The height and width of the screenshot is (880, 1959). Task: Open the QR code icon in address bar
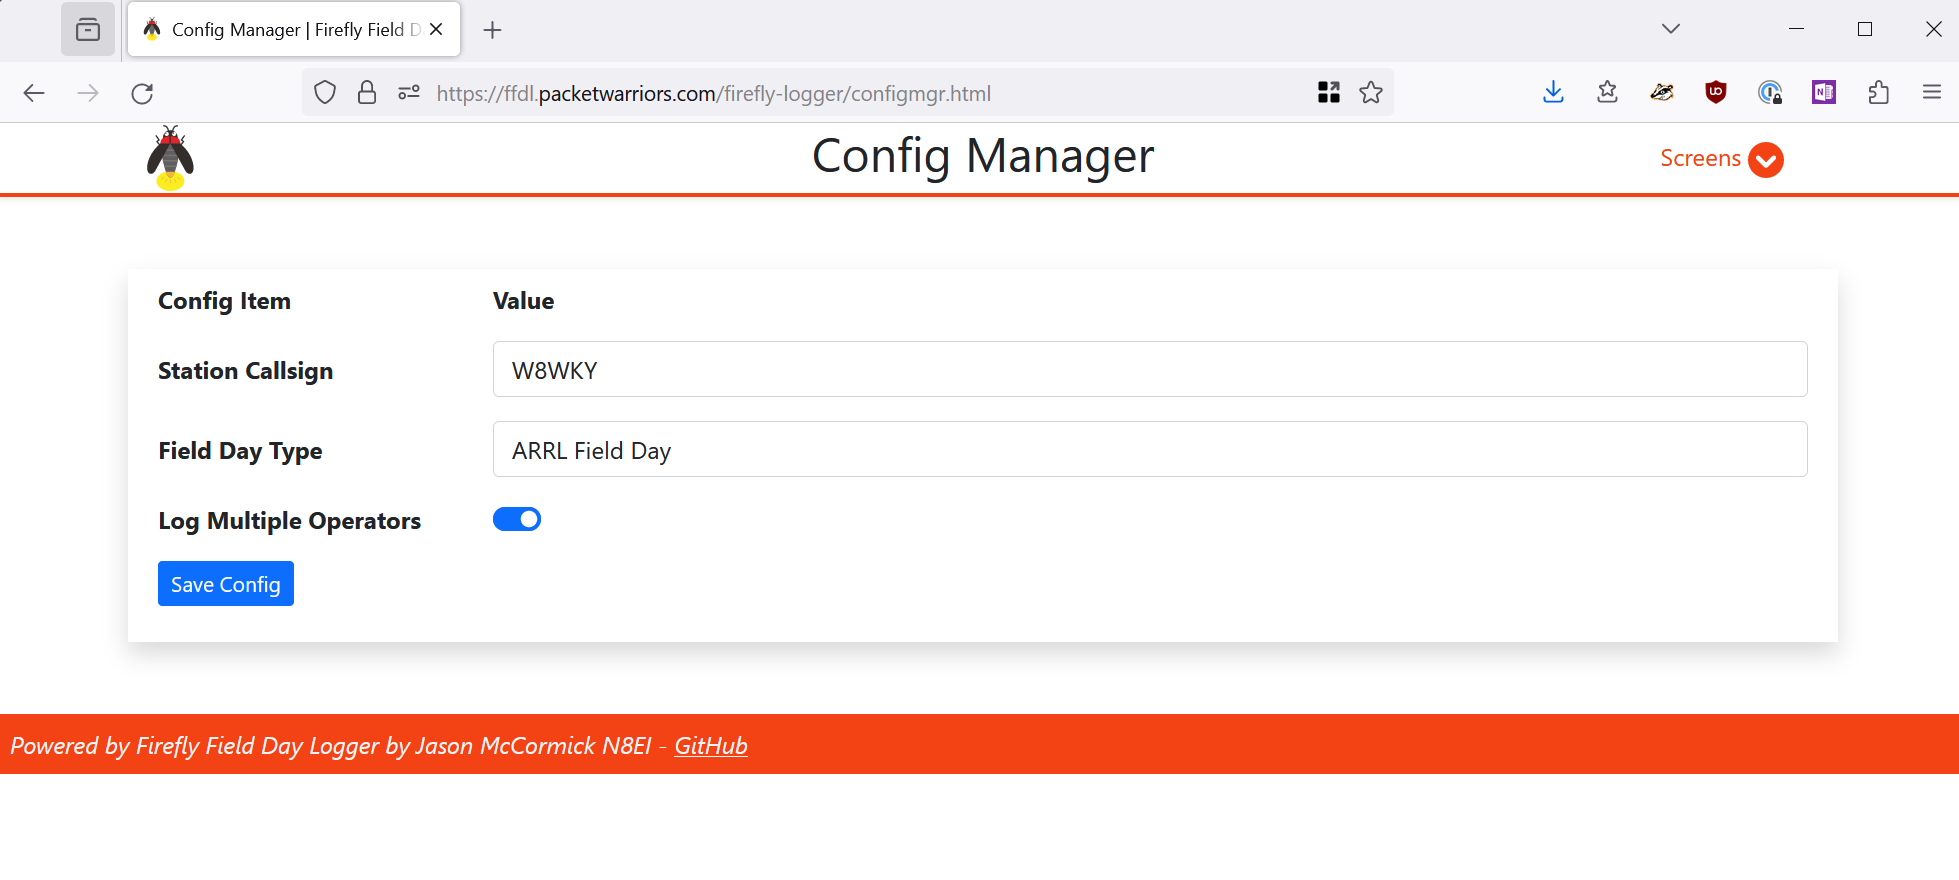pyautogui.click(x=1328, y=93)
